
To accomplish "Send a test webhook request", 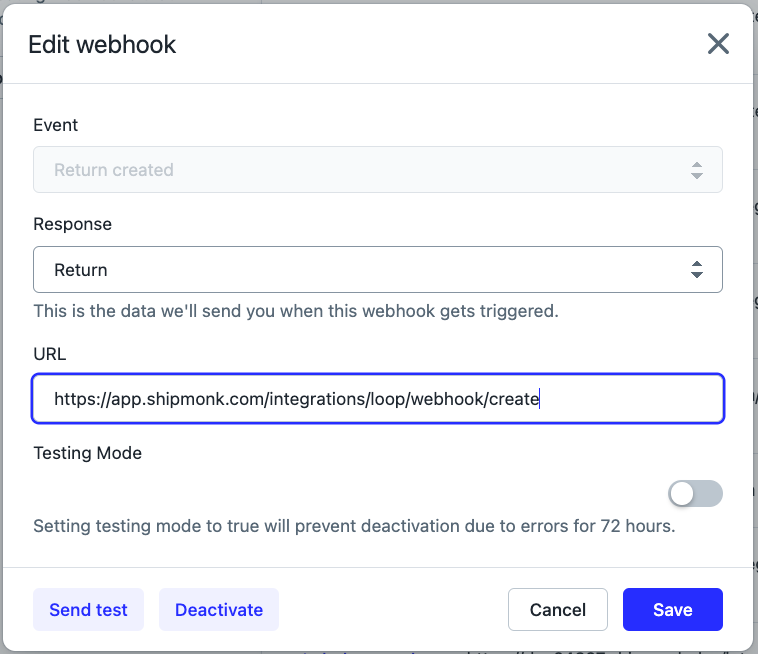I will pos(88,610).
